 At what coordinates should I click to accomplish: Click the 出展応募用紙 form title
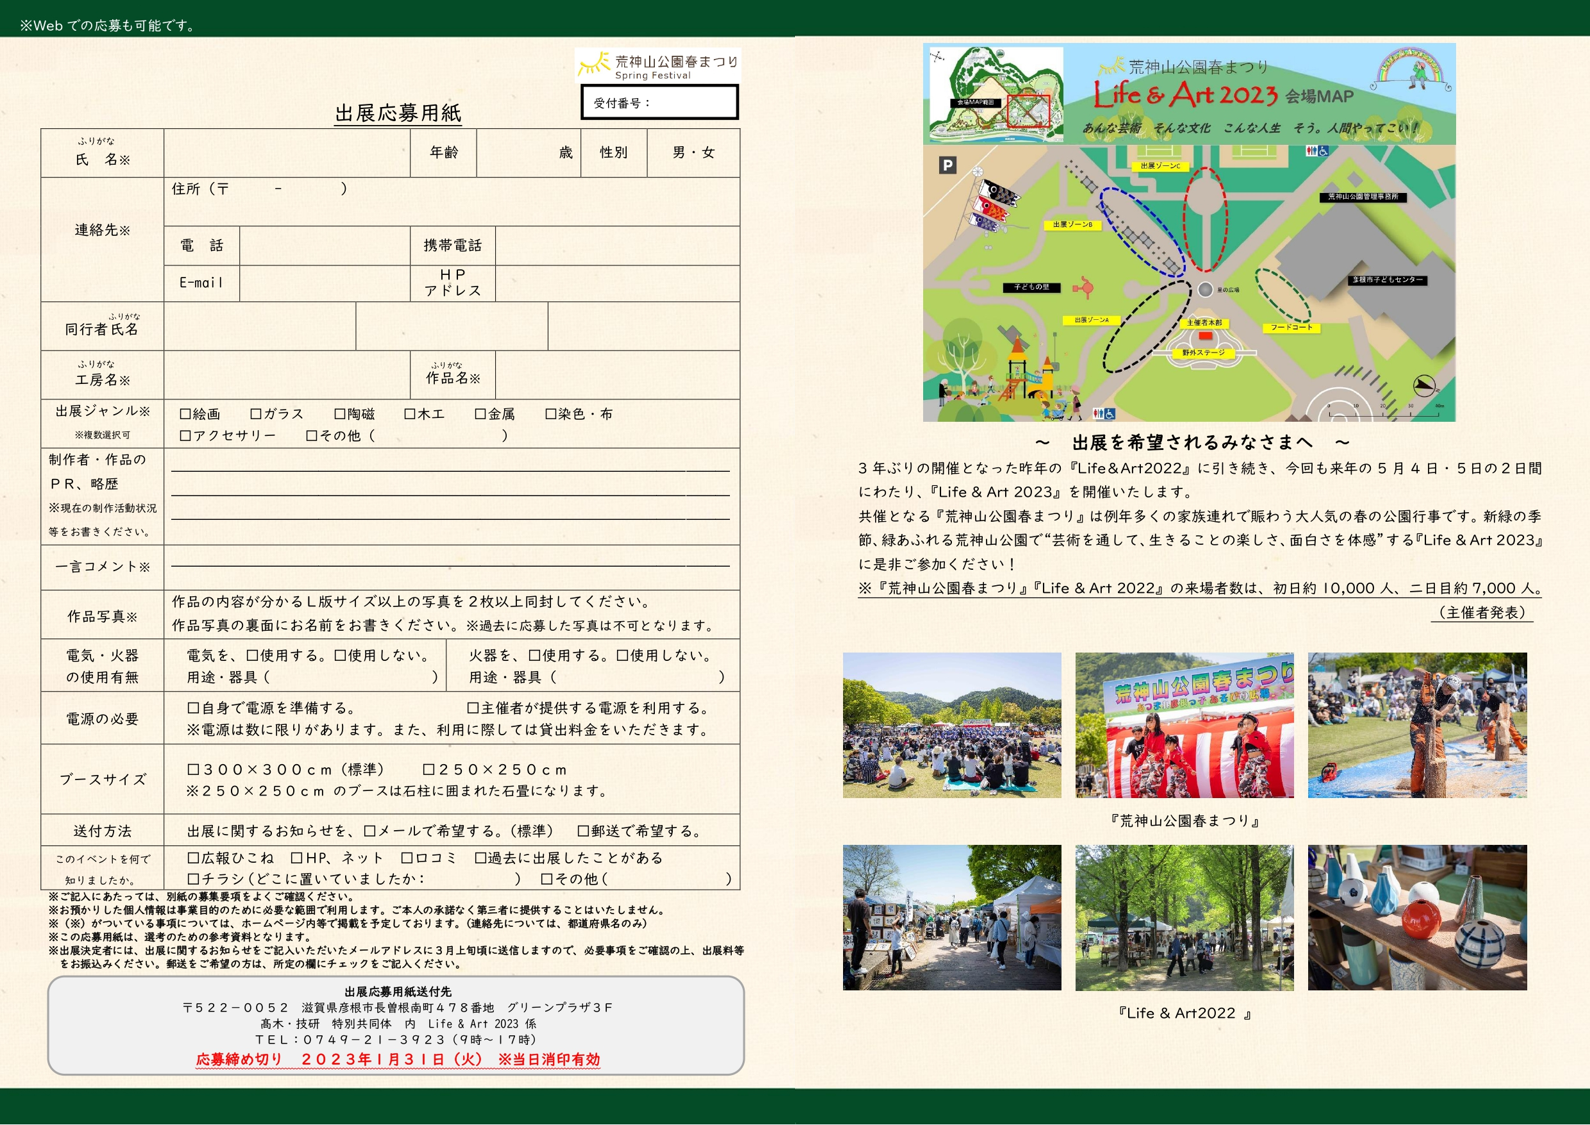[398, 113]
